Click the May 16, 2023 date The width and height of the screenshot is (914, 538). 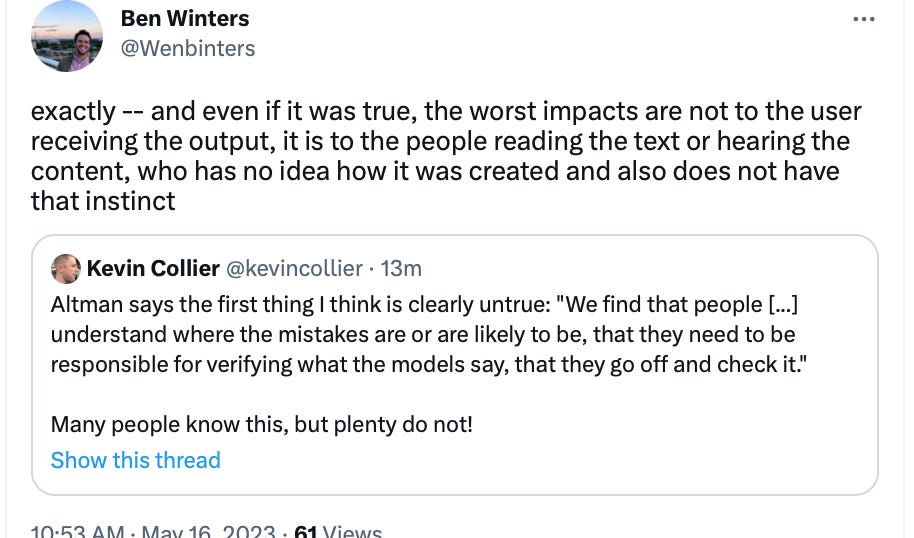click(x=209, y=532)
